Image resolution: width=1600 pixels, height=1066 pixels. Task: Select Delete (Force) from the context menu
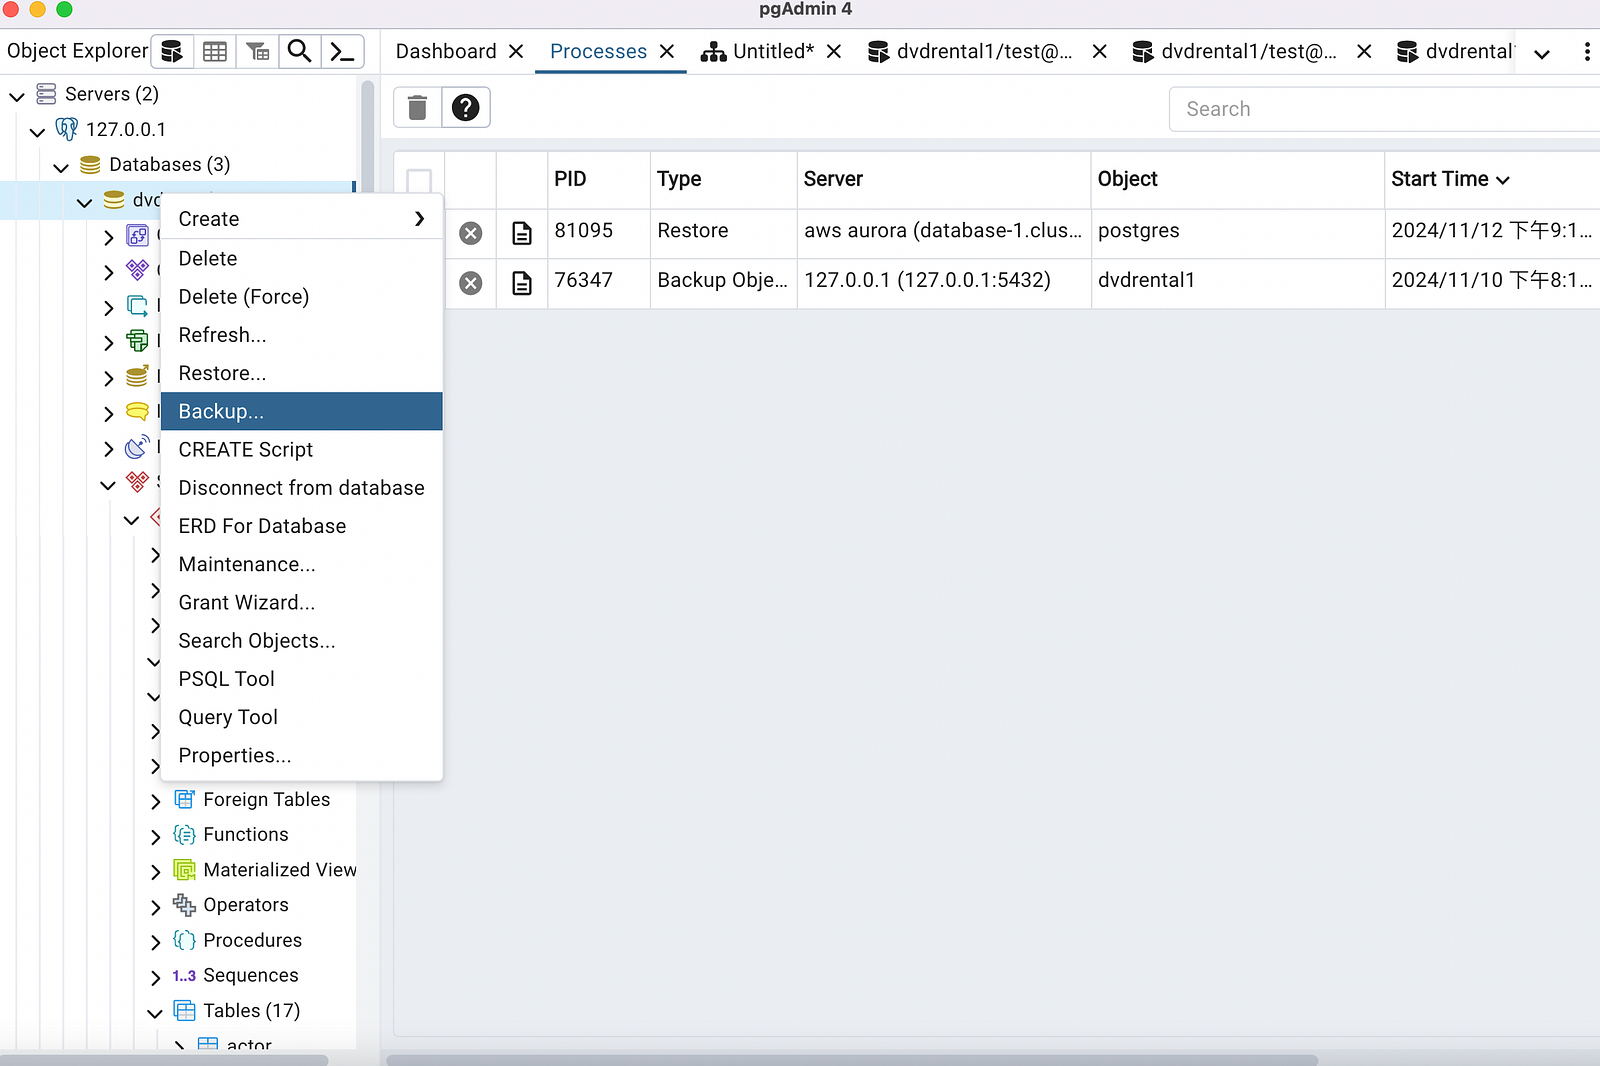301,297
